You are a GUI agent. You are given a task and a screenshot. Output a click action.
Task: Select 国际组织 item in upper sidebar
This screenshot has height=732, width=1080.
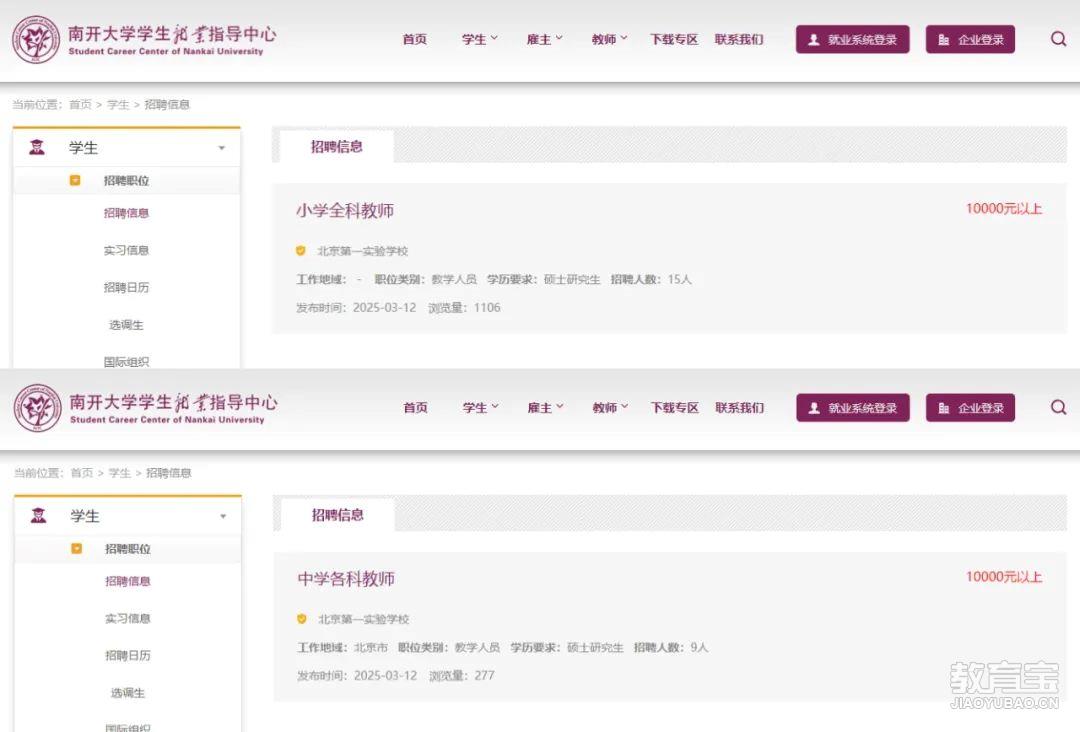[x=126, y=362]
